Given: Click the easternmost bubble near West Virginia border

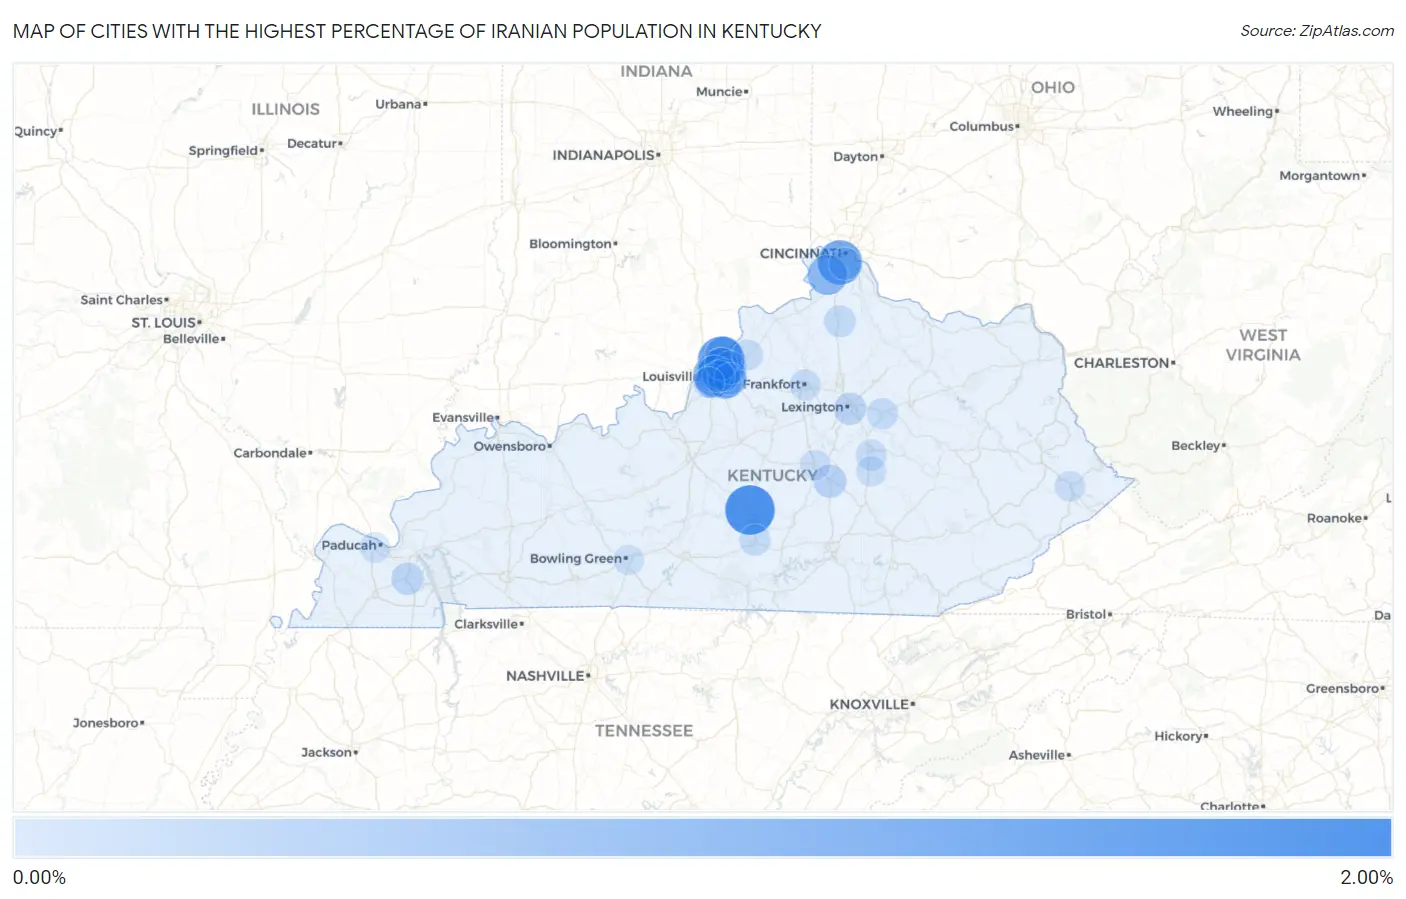Looking at the screenshot, I should click(x=1070, y=487).
